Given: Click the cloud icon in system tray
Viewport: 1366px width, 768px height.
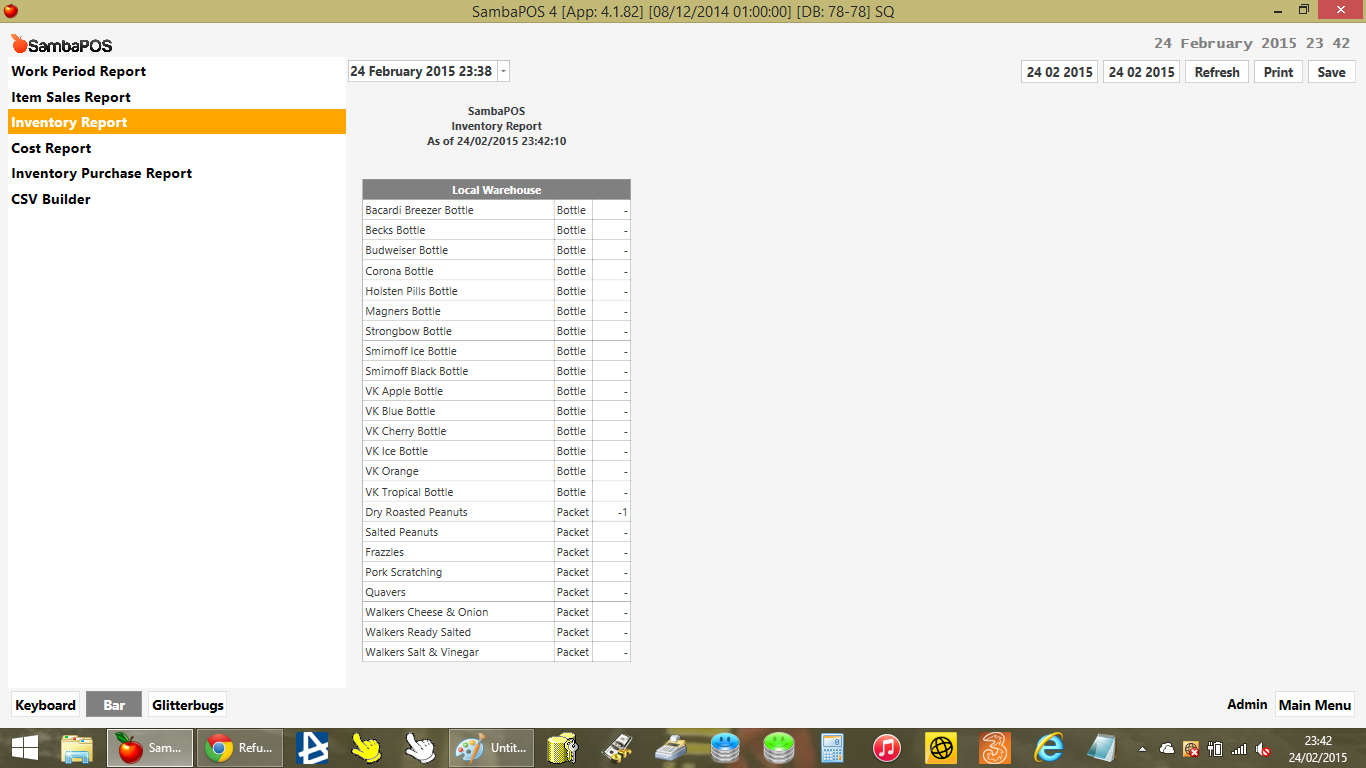Looking at the screenshot, I should pyautogui.click(x=1167, y=748).
